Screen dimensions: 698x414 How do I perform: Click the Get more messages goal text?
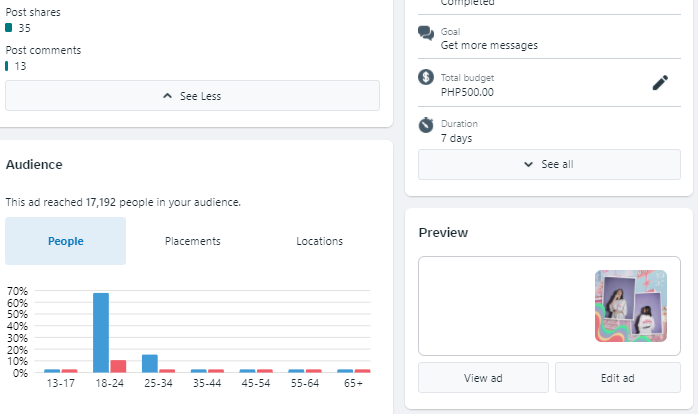click(x=489, y=45)
